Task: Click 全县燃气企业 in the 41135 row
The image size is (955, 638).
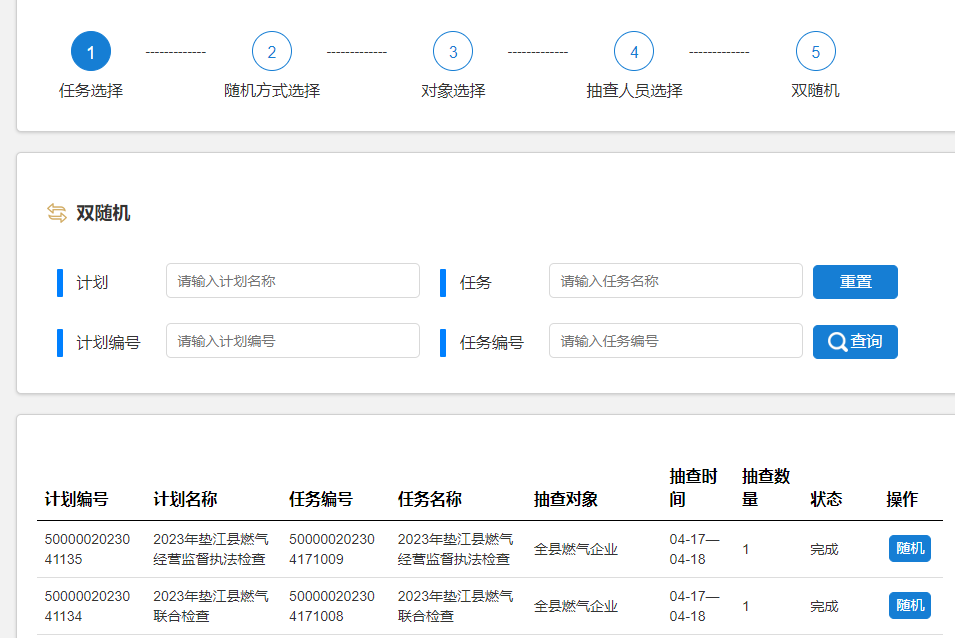Action: [576, 549]
